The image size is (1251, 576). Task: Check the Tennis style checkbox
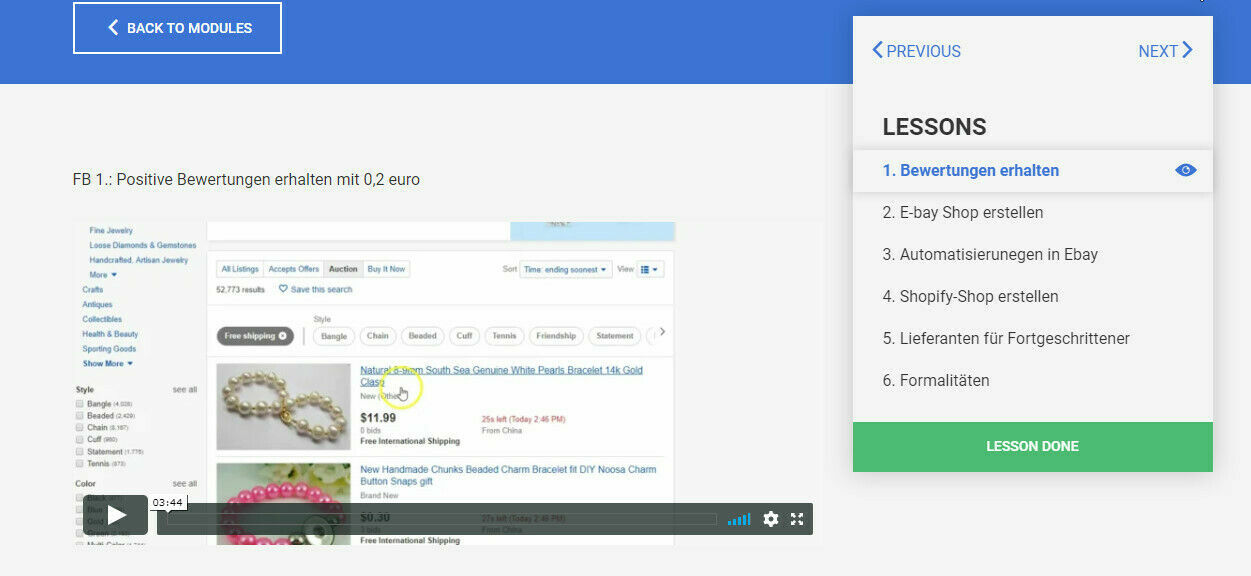click(80, 464)
